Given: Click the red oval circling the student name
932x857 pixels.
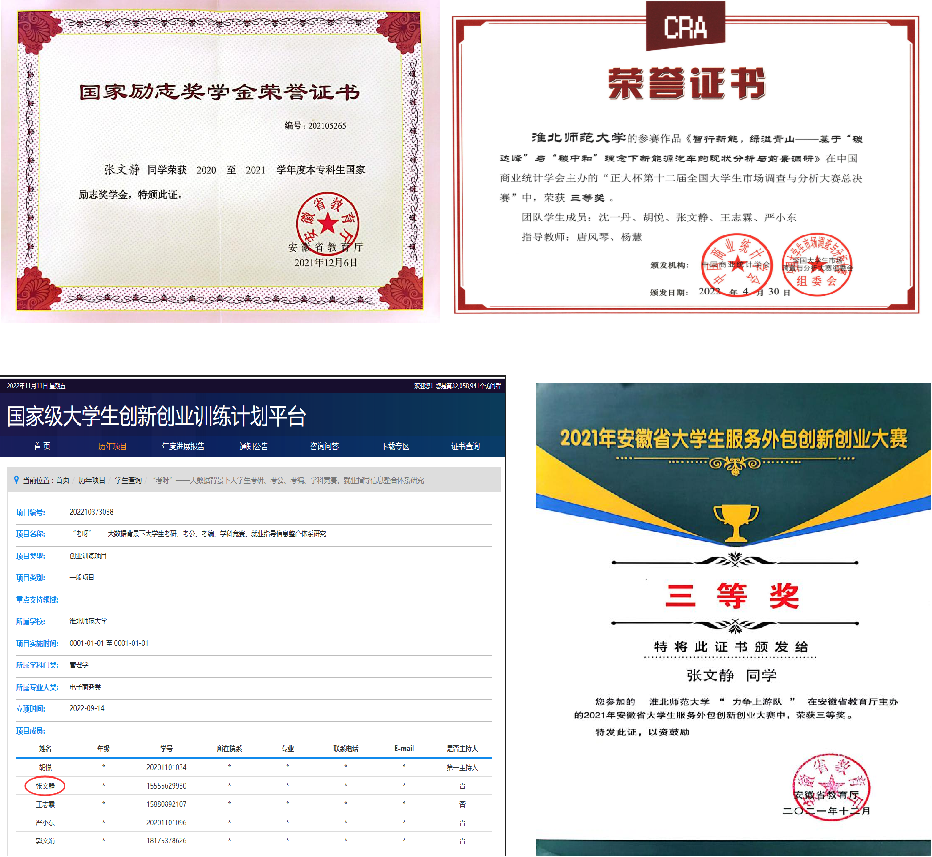Looking at the screenshot, I should click(45, 786).
